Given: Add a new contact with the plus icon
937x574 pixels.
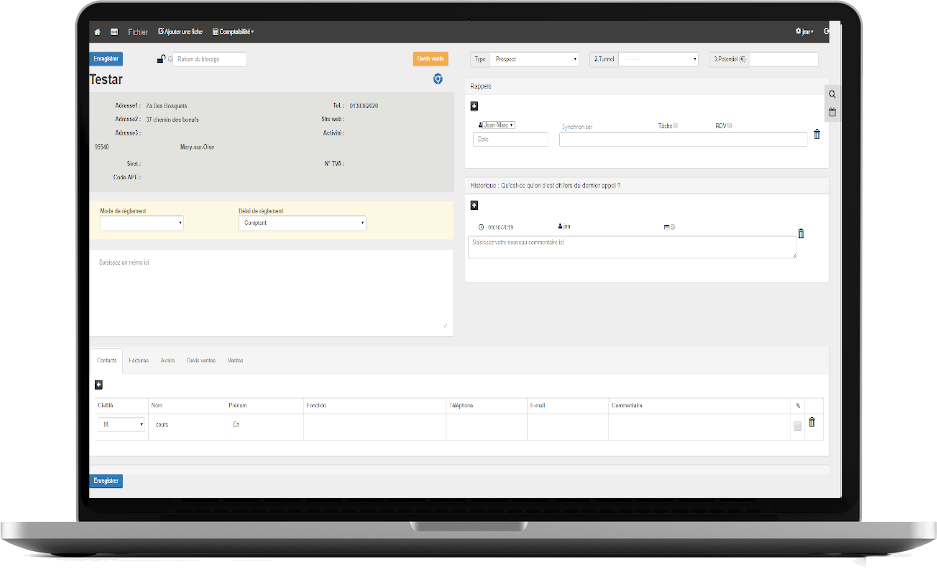Looking at the screenshot, I should pyautogui.click(x=99, y=384).
